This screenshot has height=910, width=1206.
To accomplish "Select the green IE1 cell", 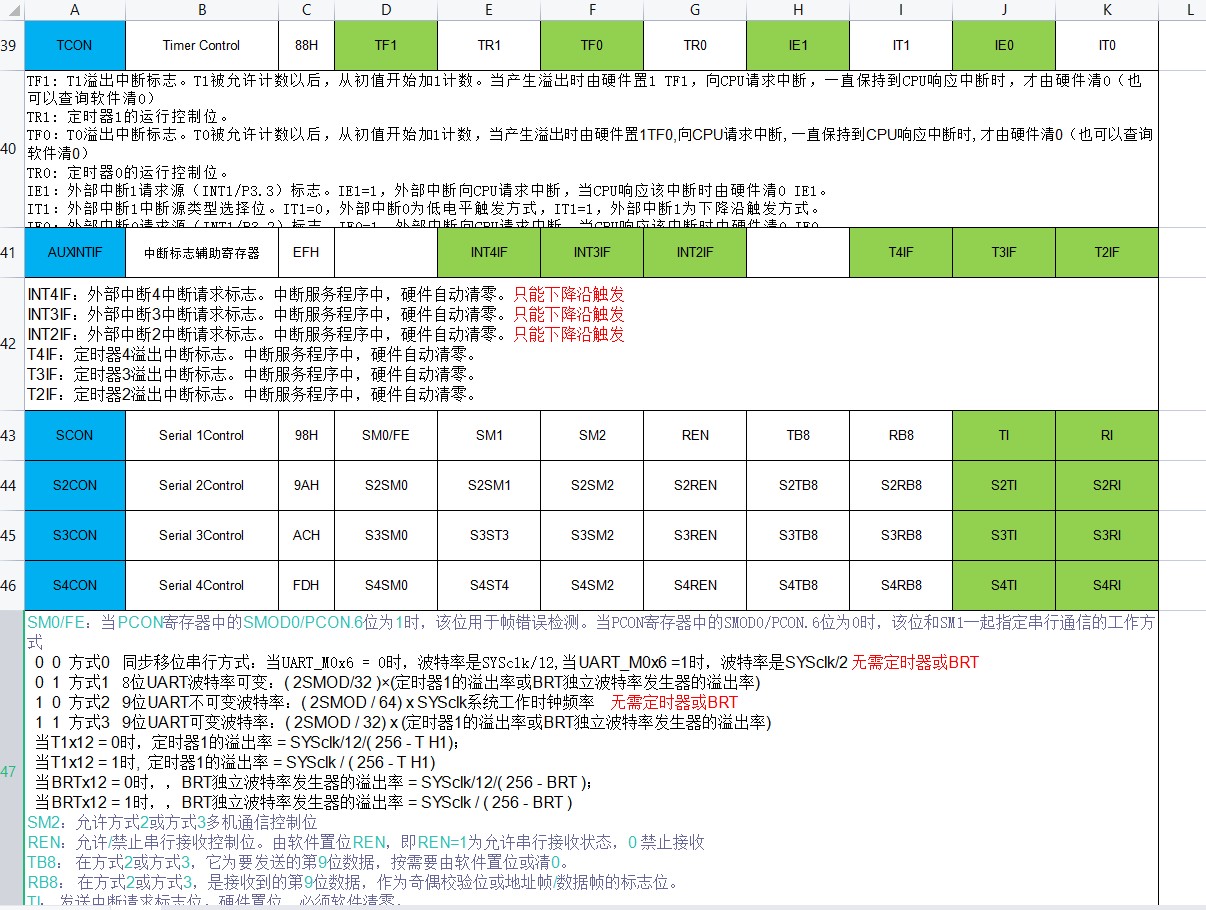I will click(798, 45).
